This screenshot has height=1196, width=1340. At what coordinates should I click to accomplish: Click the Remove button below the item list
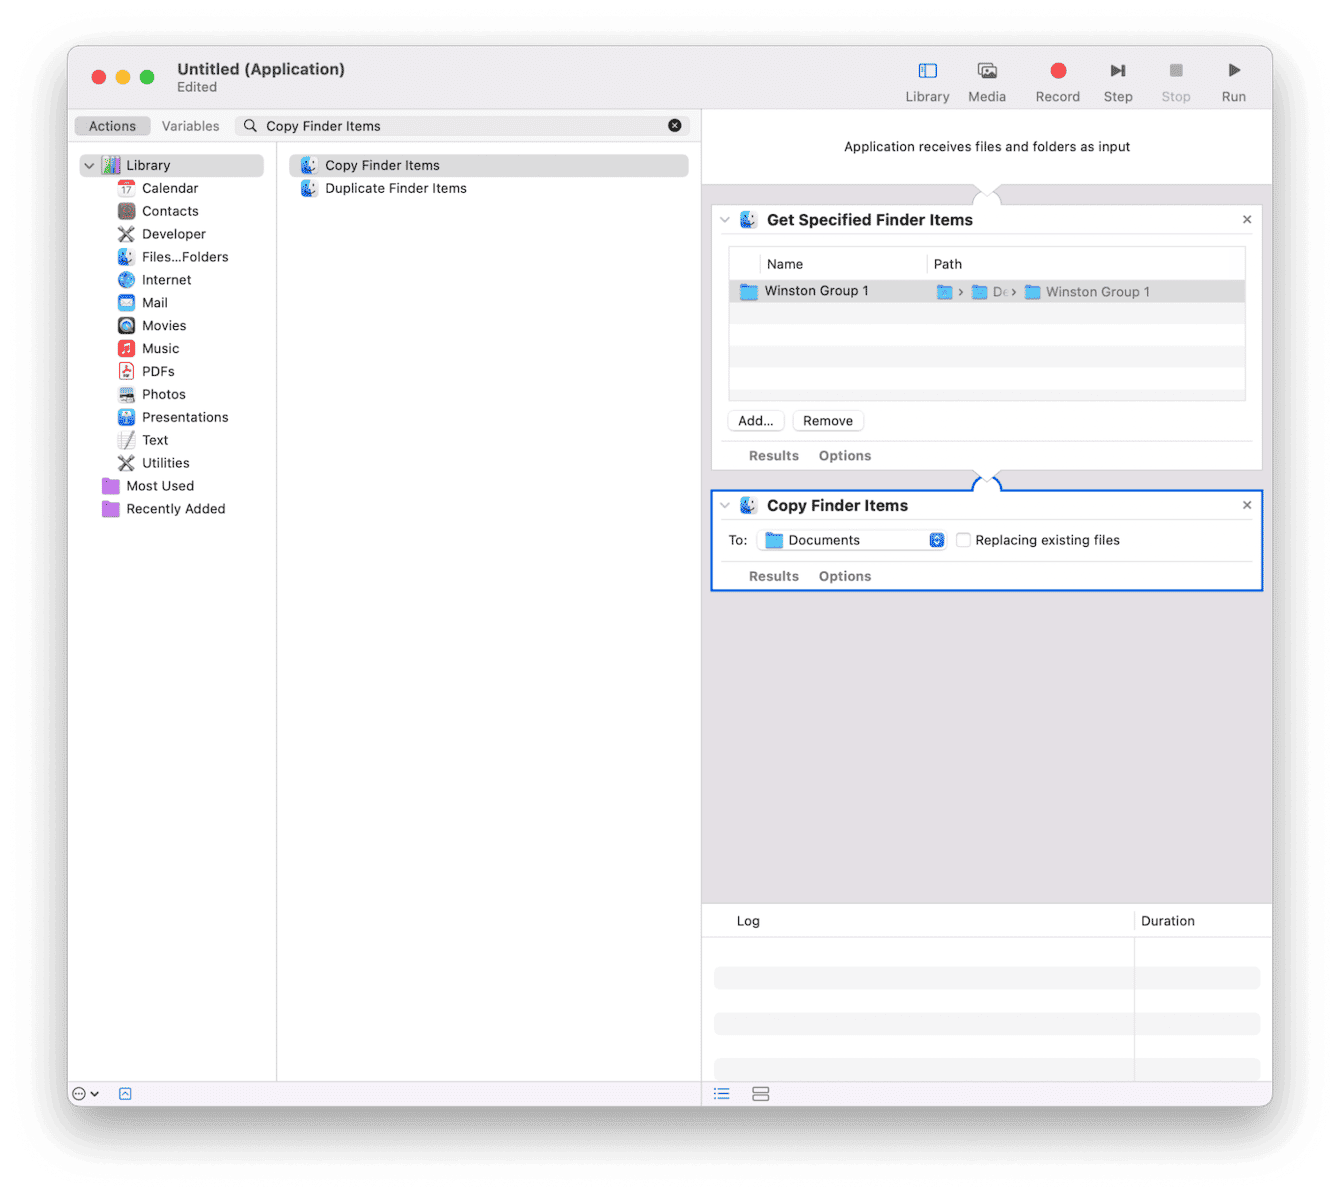point(827,420)
